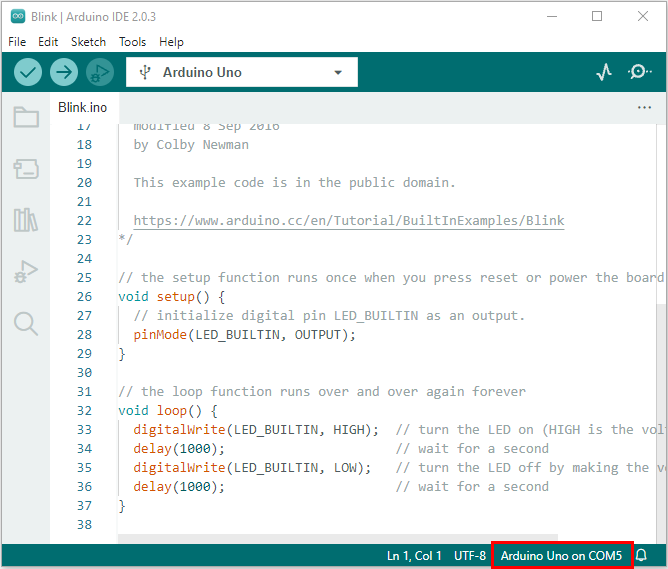Viewport: 668px width, 569px height.
Task: Open the Serial Monitor
Action: click(639, 72)
